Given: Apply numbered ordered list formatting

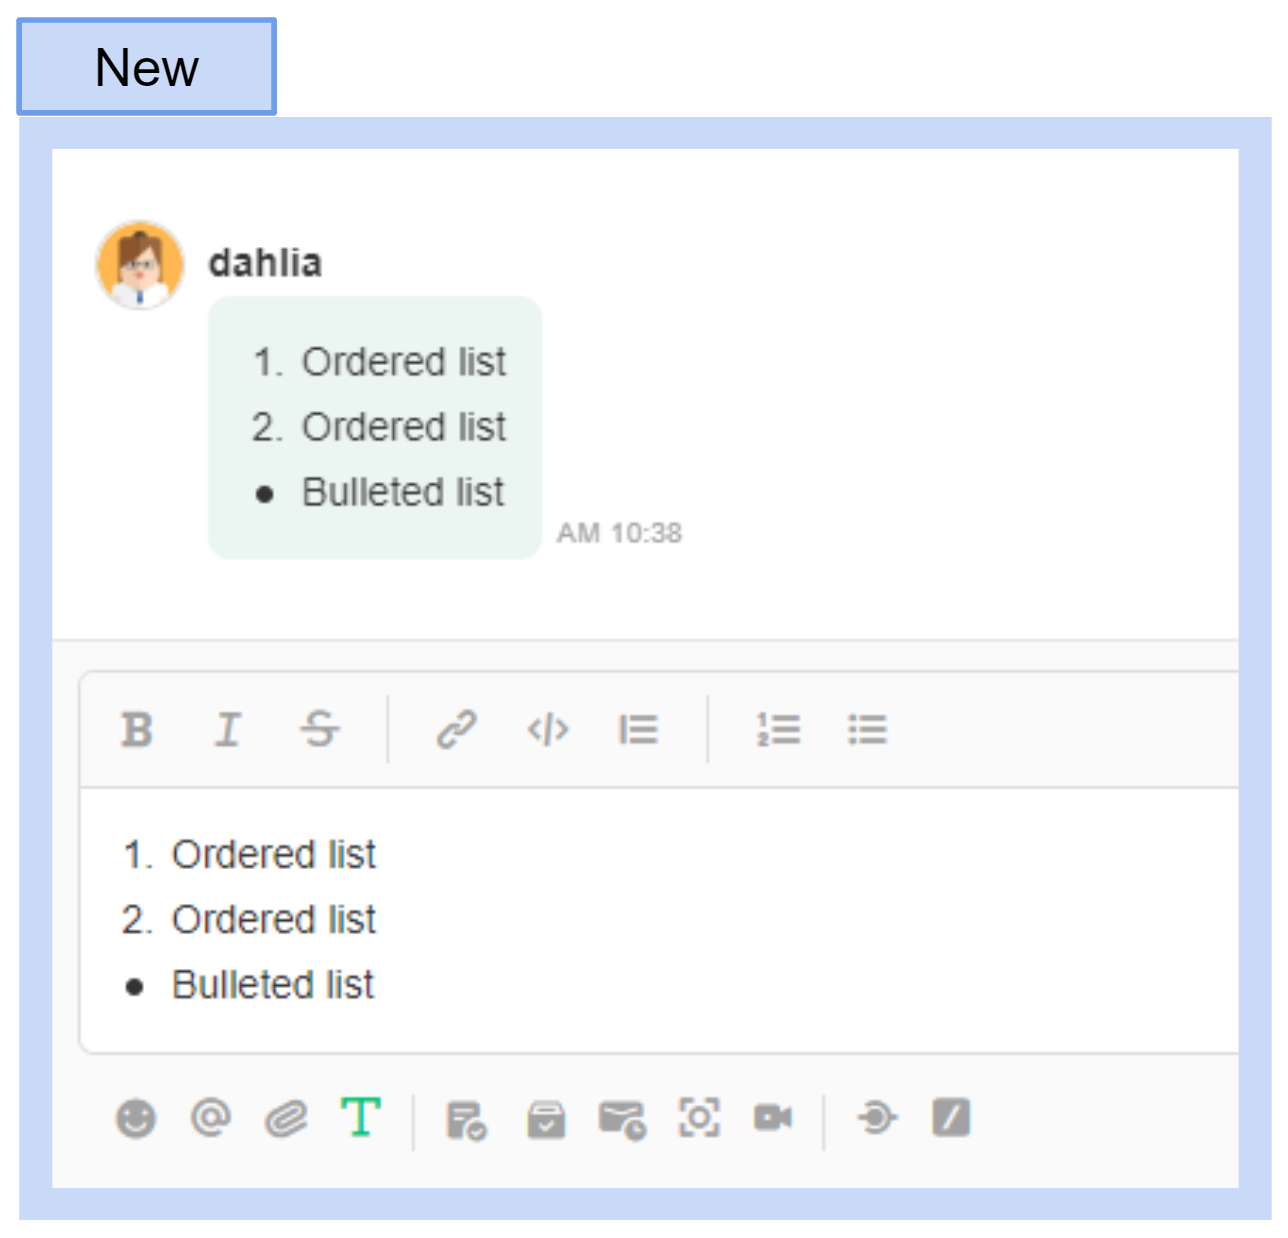Looking at the screenshot, I should point(778,730).
